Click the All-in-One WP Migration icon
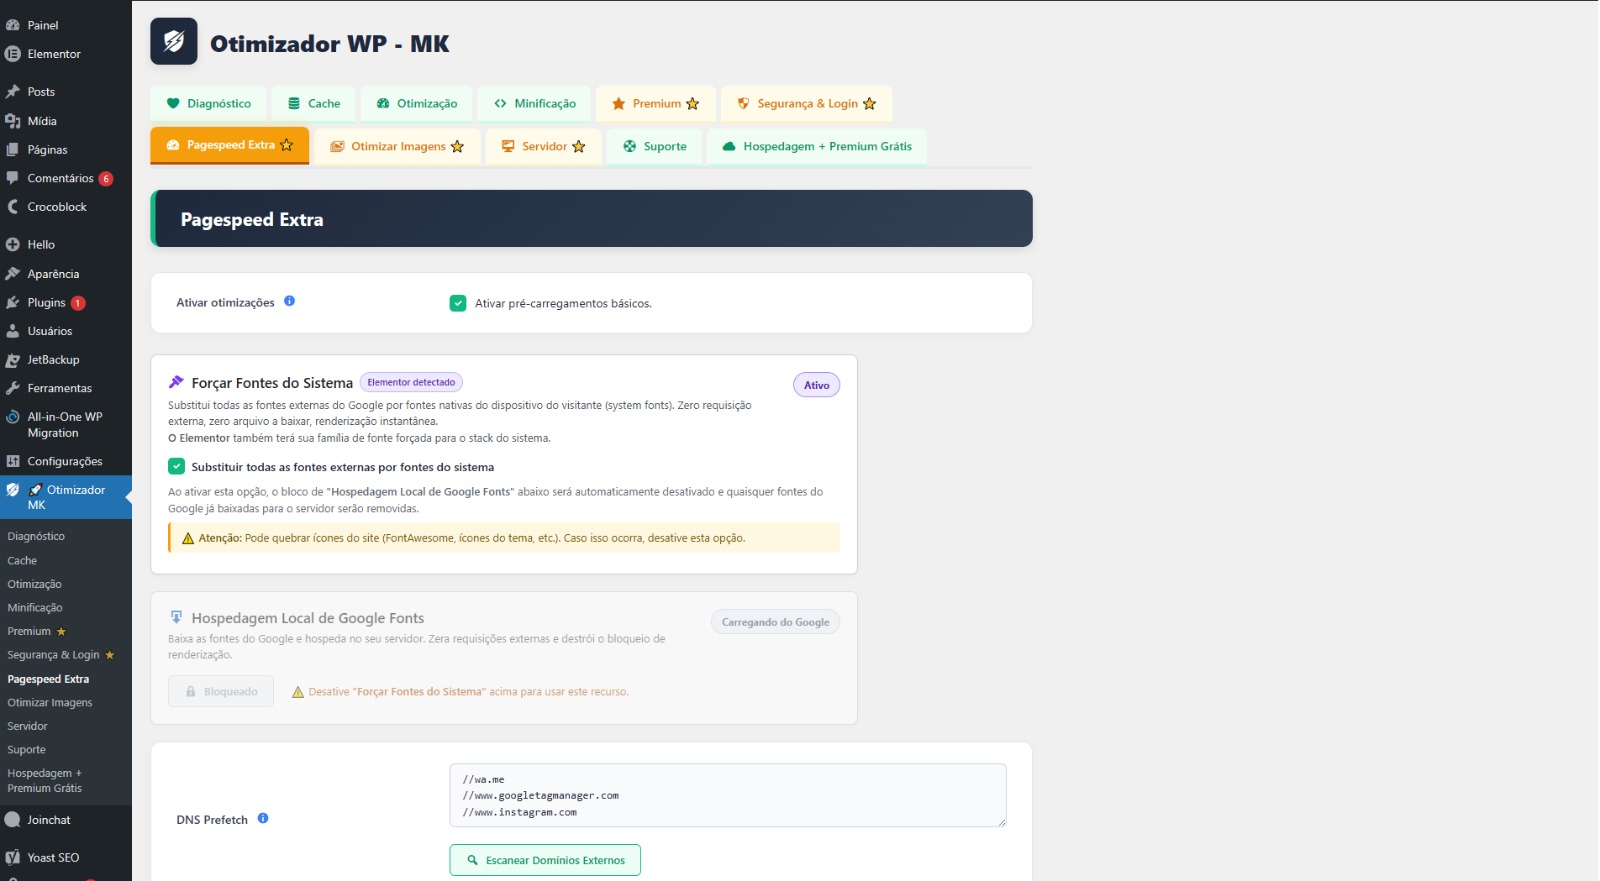Screen dimensions: 1600x881 click(x=13, y=417)
